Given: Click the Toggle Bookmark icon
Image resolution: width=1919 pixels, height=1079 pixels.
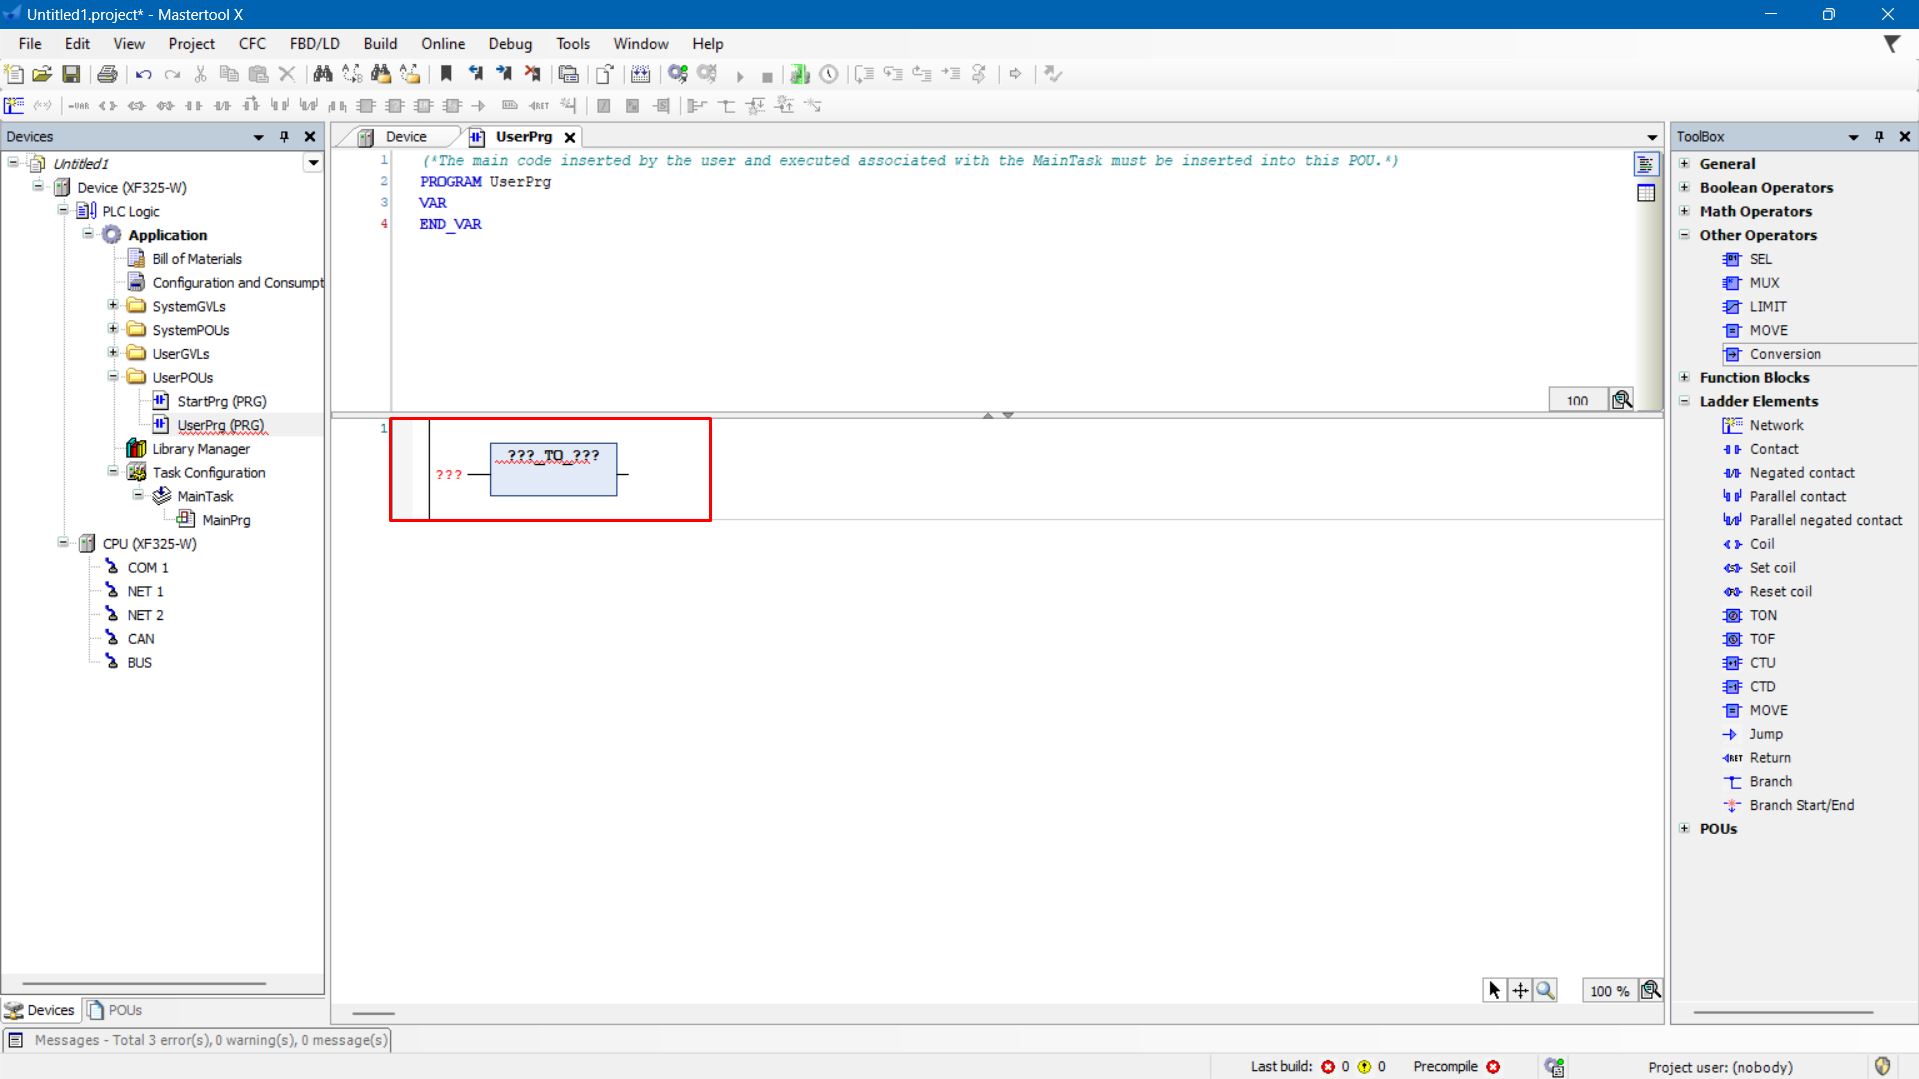Looking at the screenshot, I should [x=446, y=74].
